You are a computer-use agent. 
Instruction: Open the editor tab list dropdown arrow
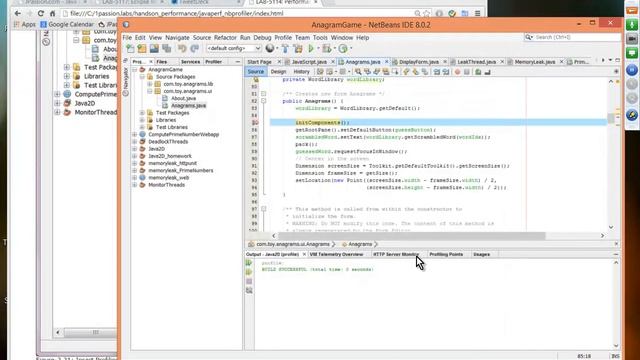pos(610,60)
